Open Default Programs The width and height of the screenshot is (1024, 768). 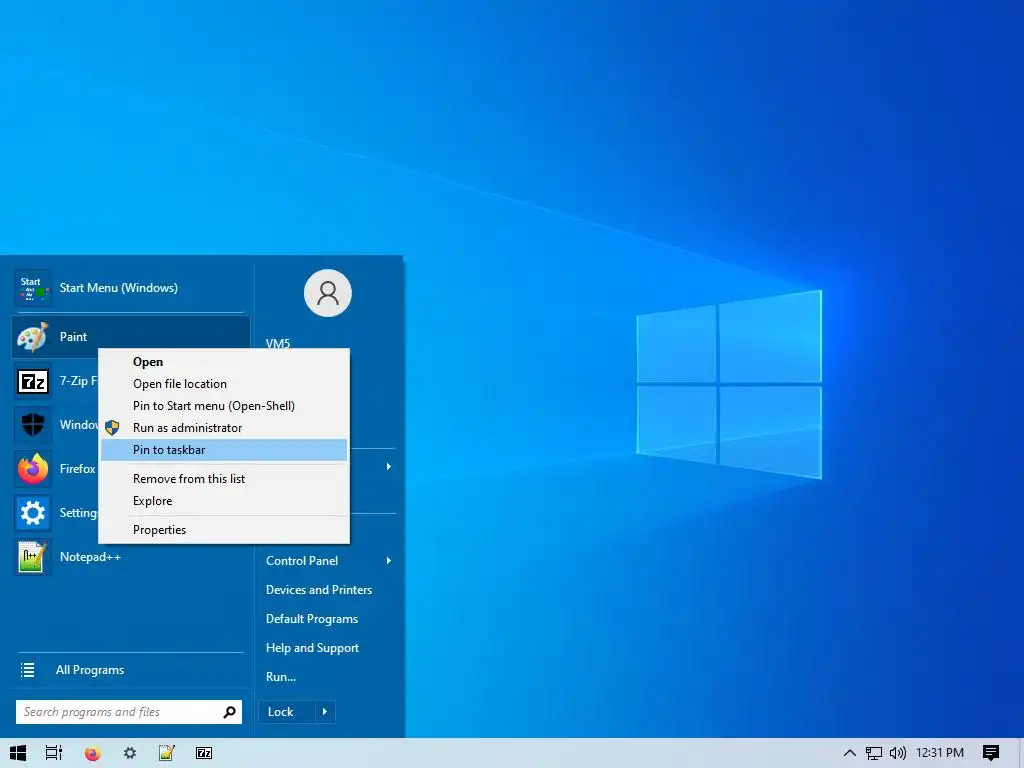312,619
